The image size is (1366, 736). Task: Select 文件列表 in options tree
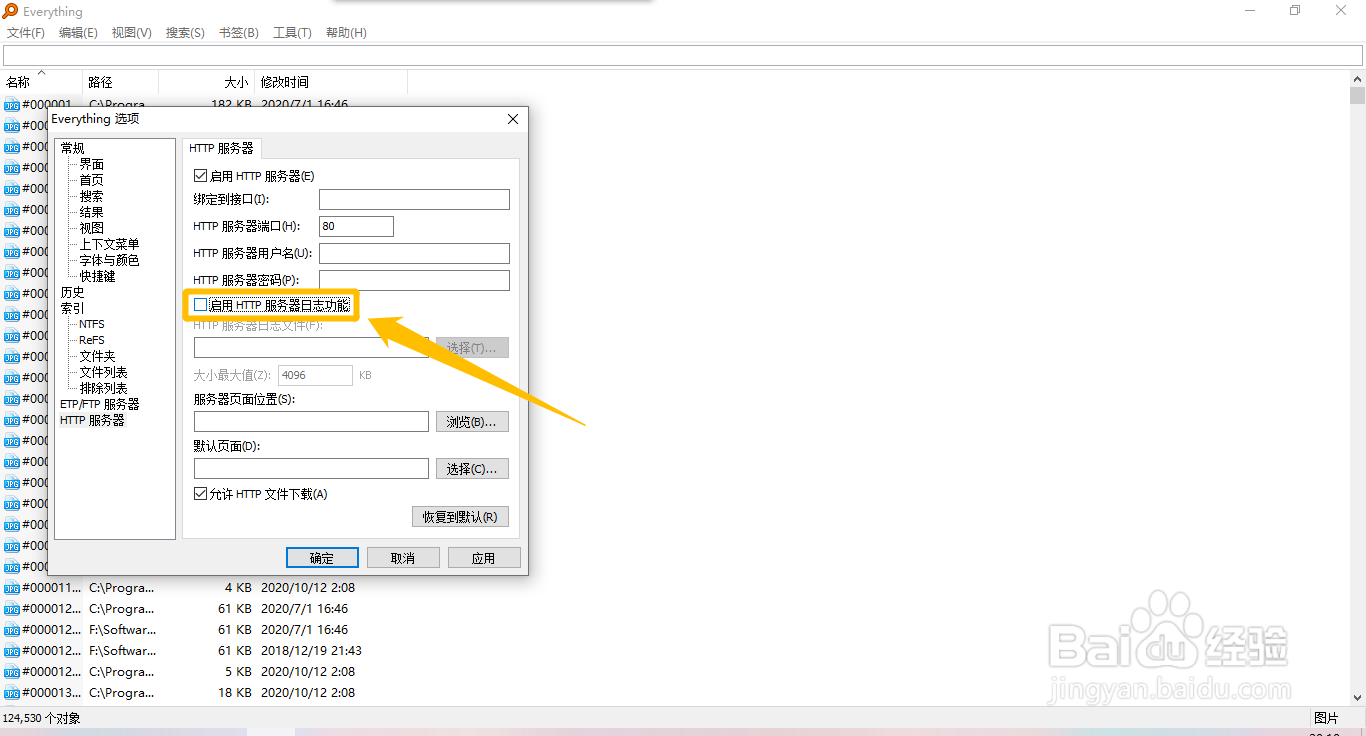click(x=103, y=372)
